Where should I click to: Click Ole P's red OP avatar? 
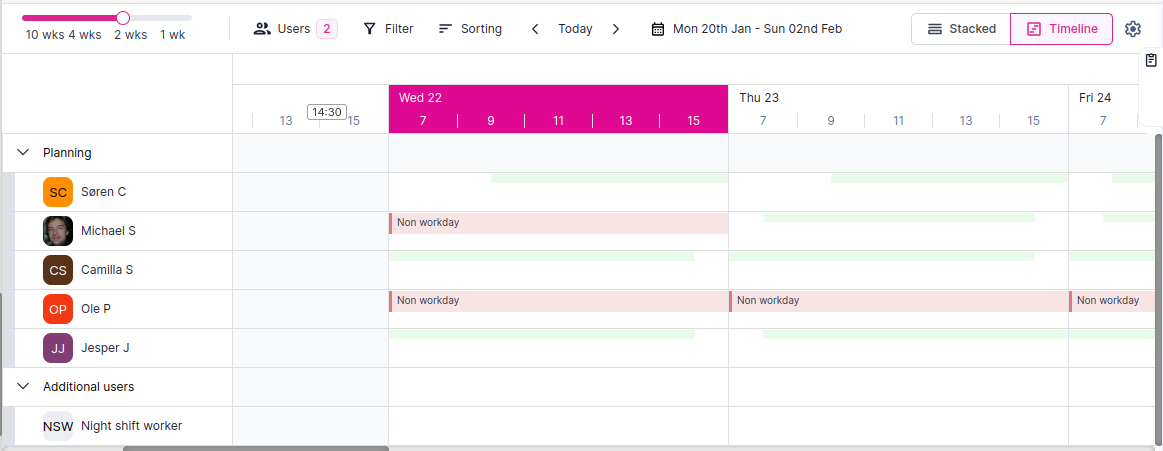pos(58,309)
